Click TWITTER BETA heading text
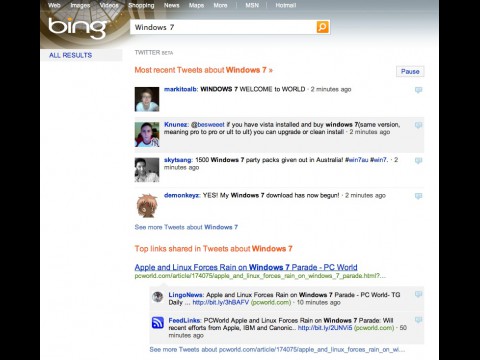The image size is (480, 360). click(154, 53)
